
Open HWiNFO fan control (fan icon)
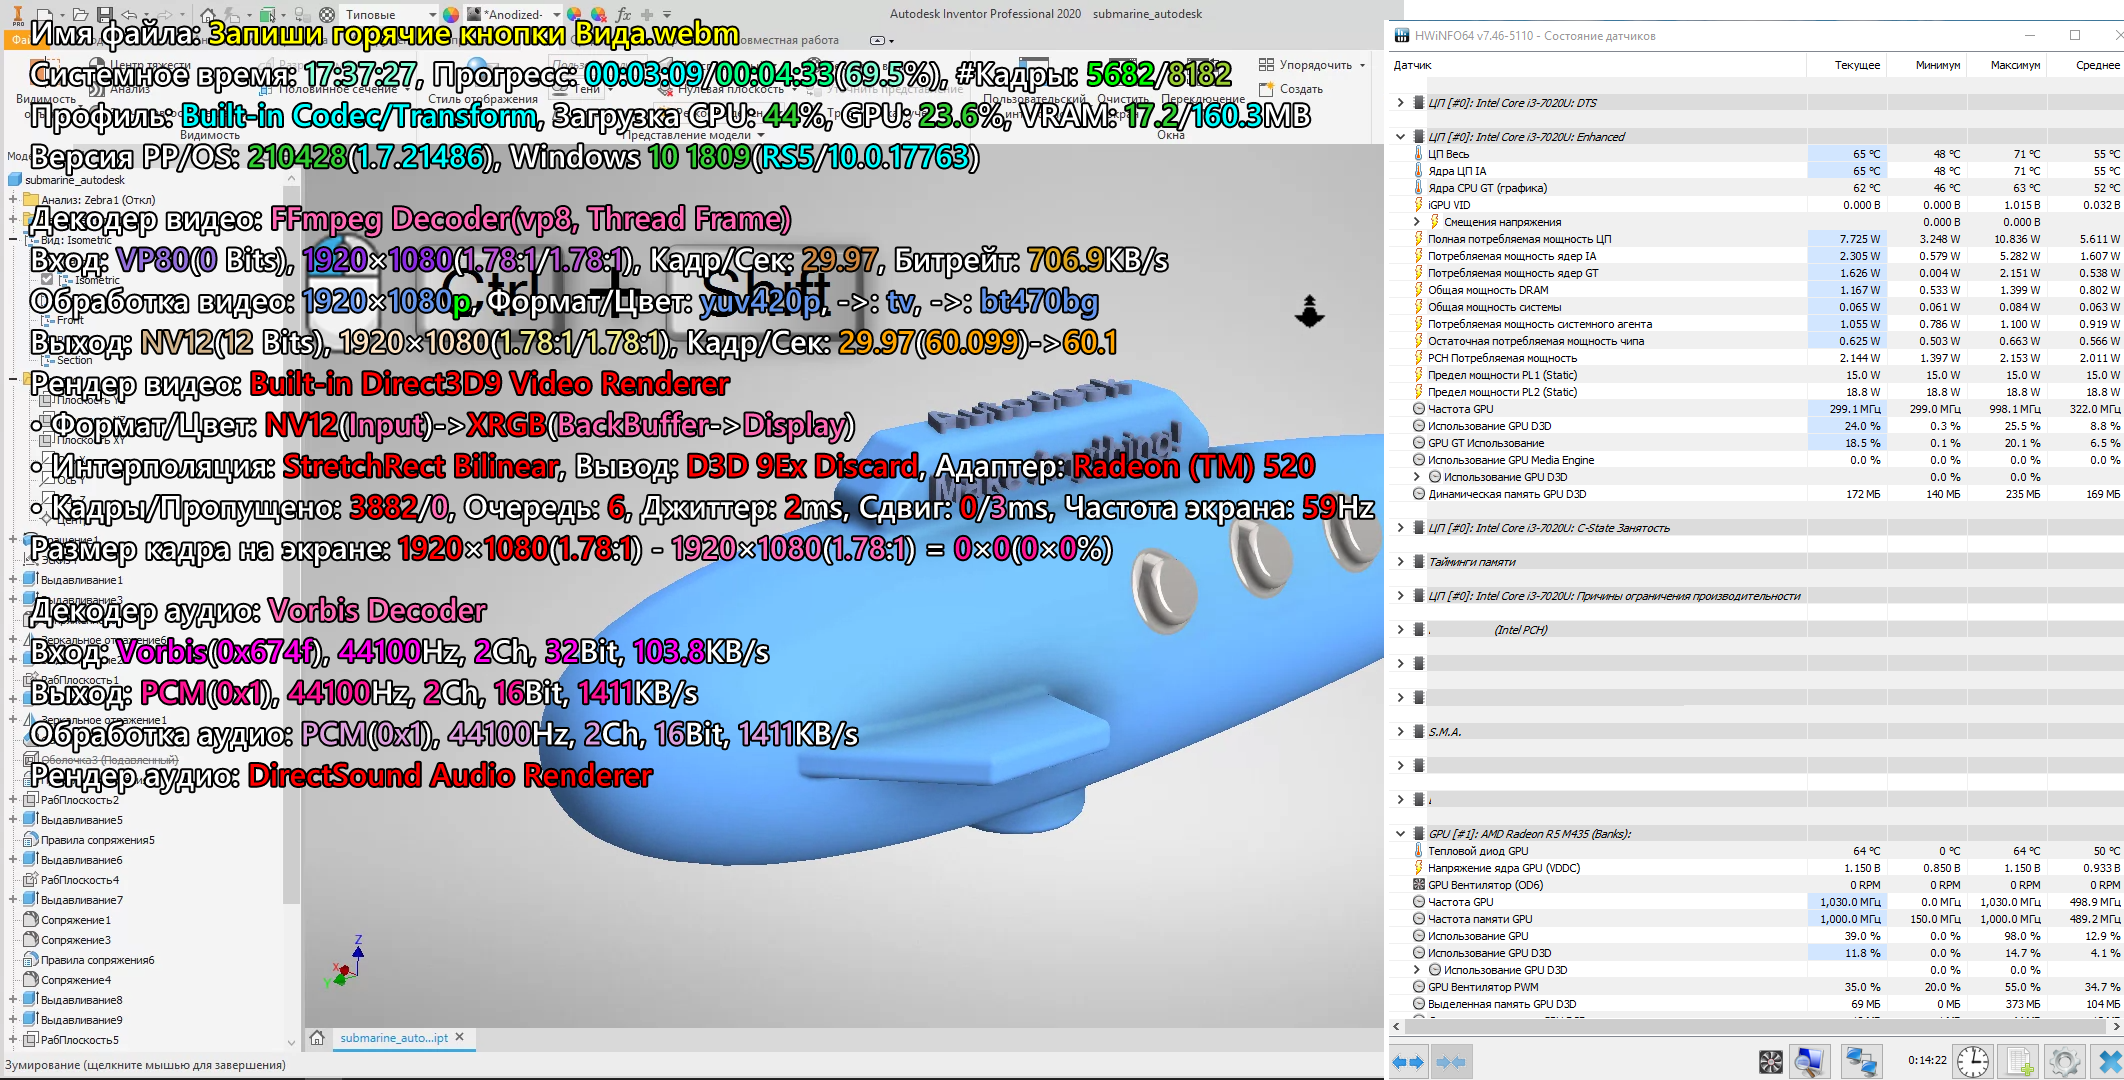coord(1771,1061)
